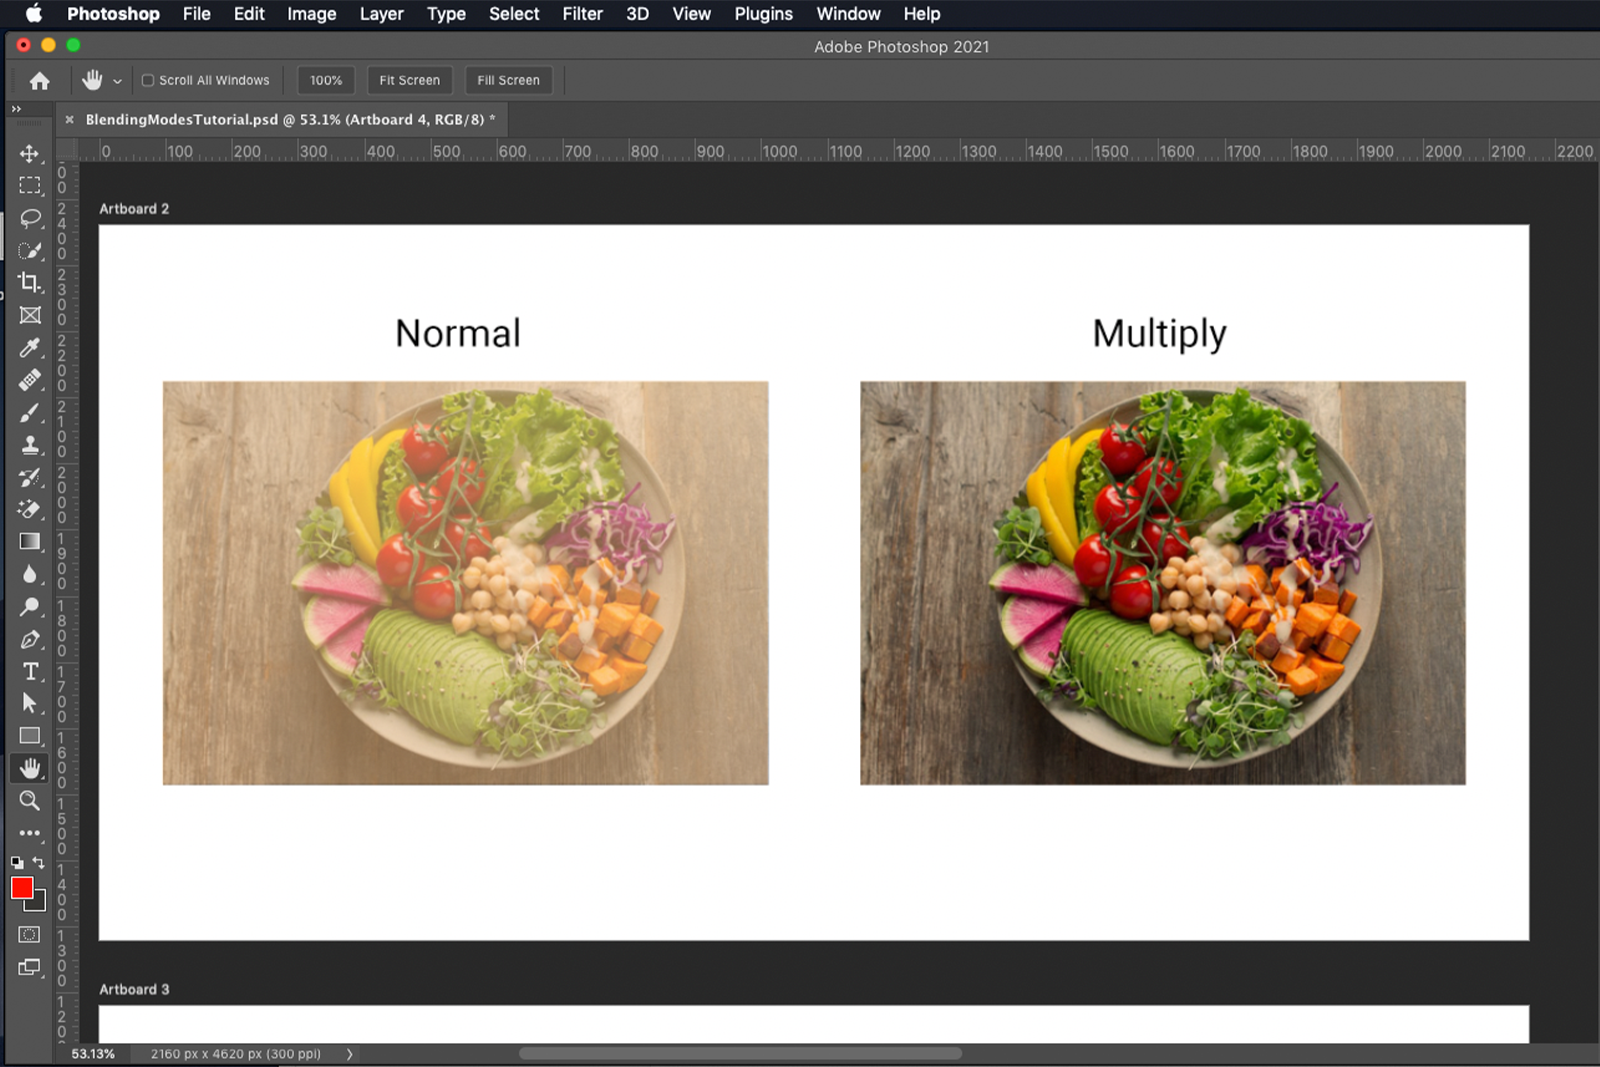Image resolution: width=1600 pixels, height=1067 pixels.
Task: Pick the Eyedropper tool
Action: coord(29,347)
